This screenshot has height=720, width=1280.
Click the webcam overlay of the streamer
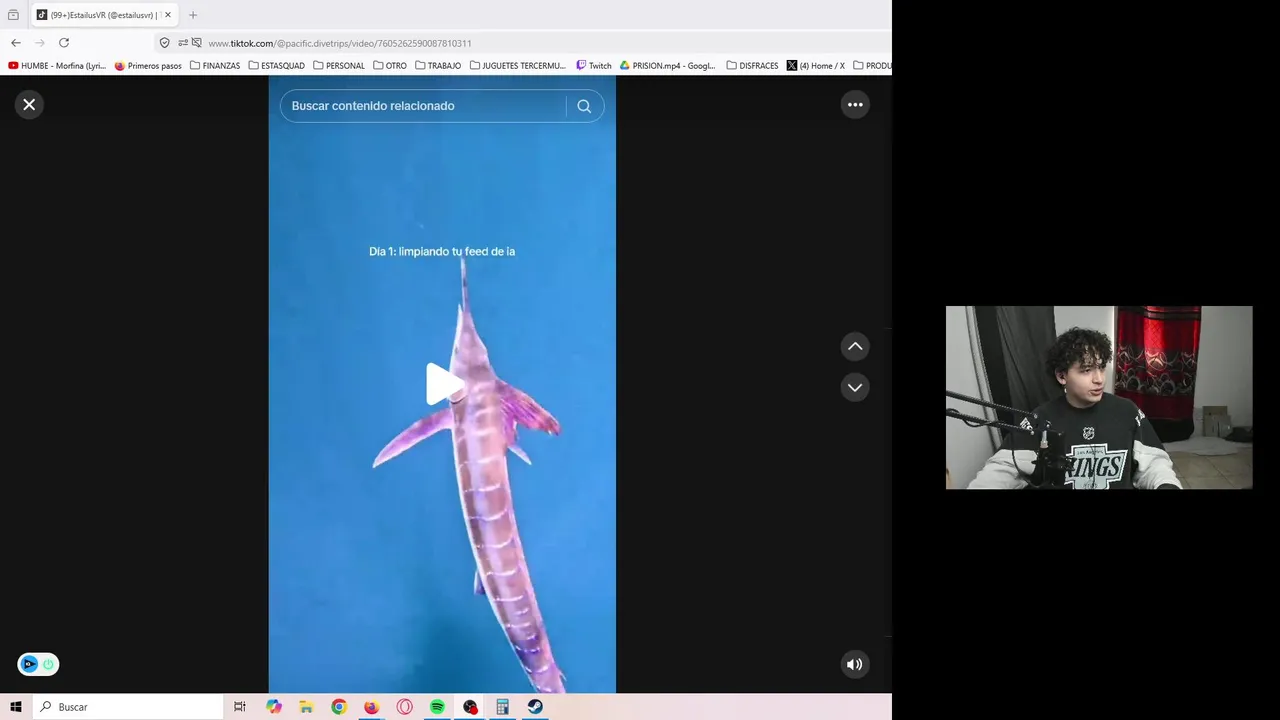1099,398
